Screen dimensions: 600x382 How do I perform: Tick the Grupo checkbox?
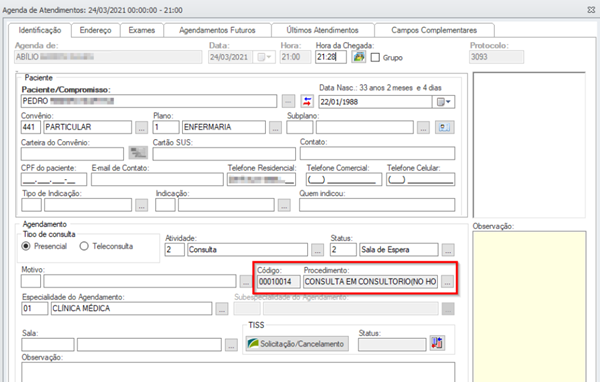375,57
